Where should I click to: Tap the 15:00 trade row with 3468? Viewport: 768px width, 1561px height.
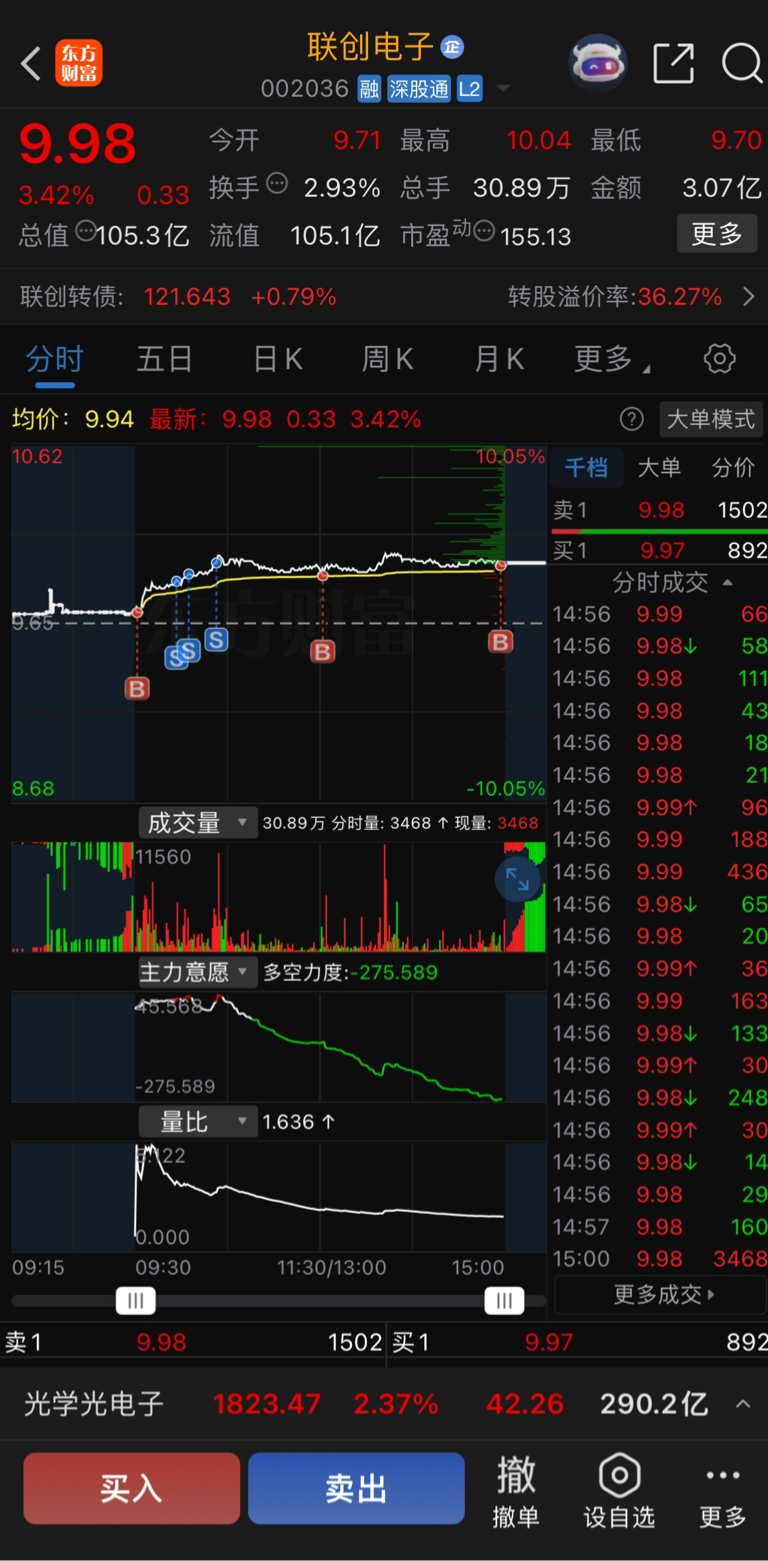pyautogui.click(x=659, y=1258)
